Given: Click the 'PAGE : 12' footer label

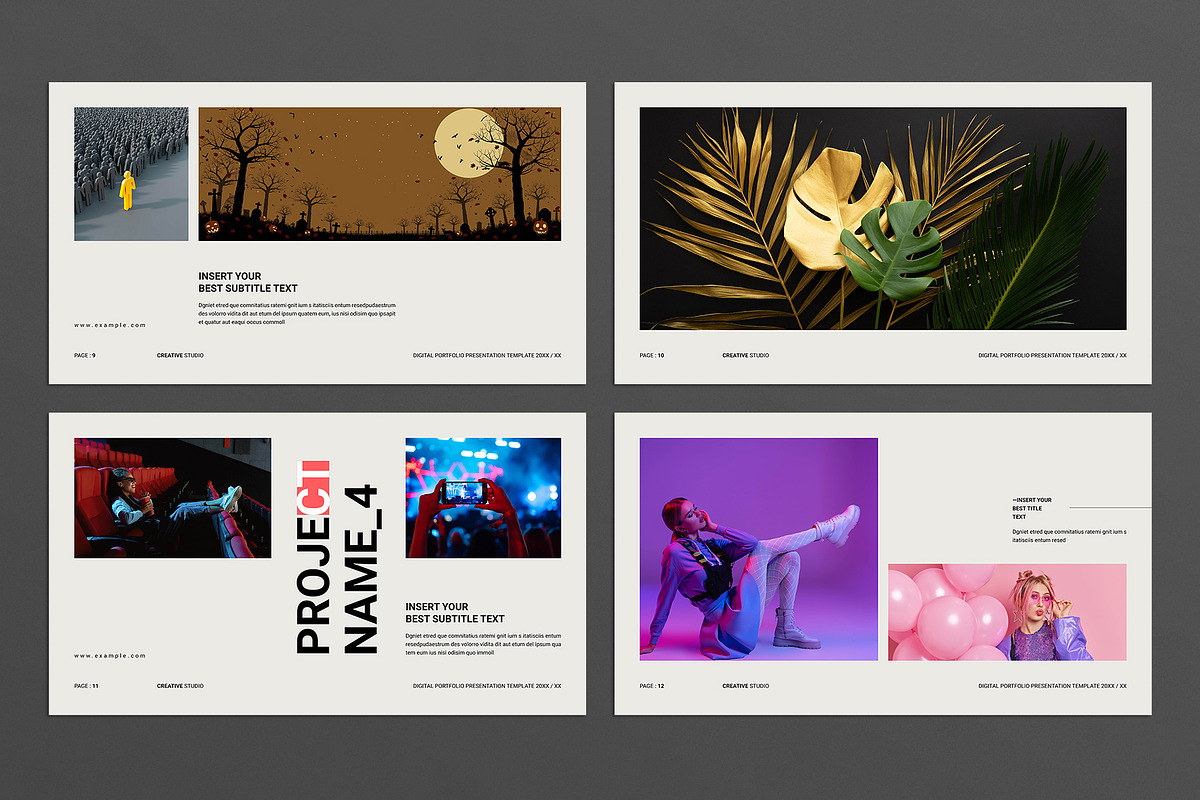Looking at the screenshot, I should [x=652, y=686].
